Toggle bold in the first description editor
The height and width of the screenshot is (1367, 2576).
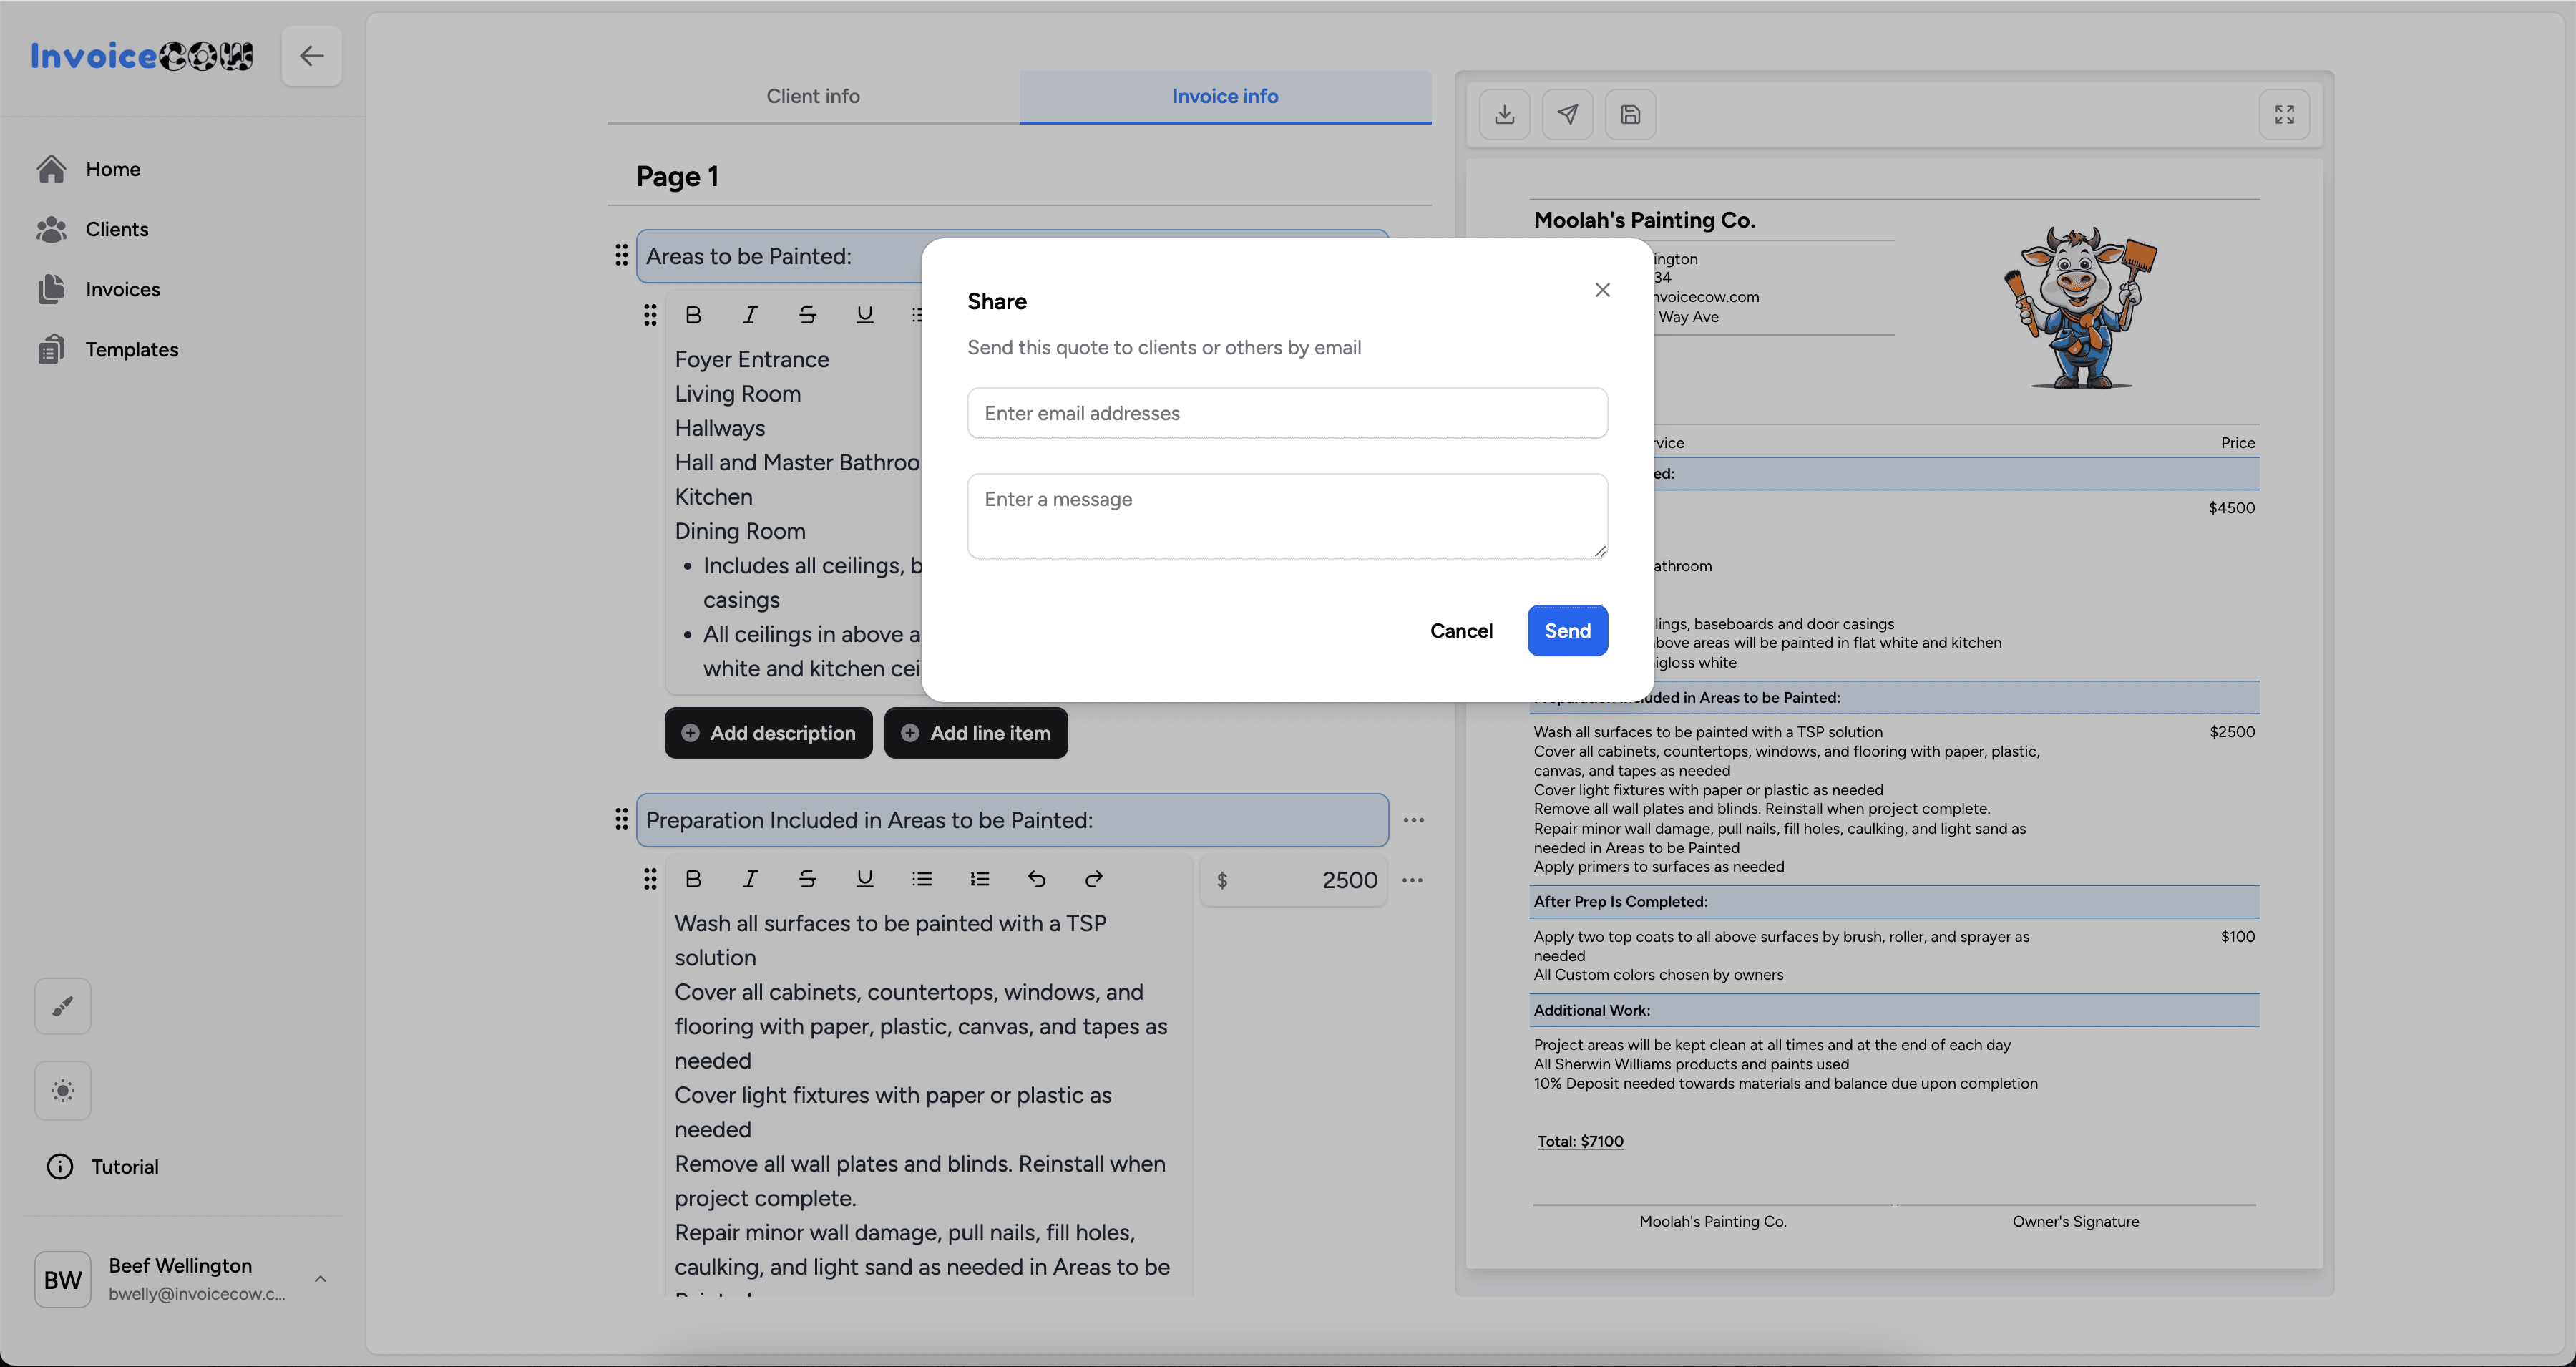693,315
